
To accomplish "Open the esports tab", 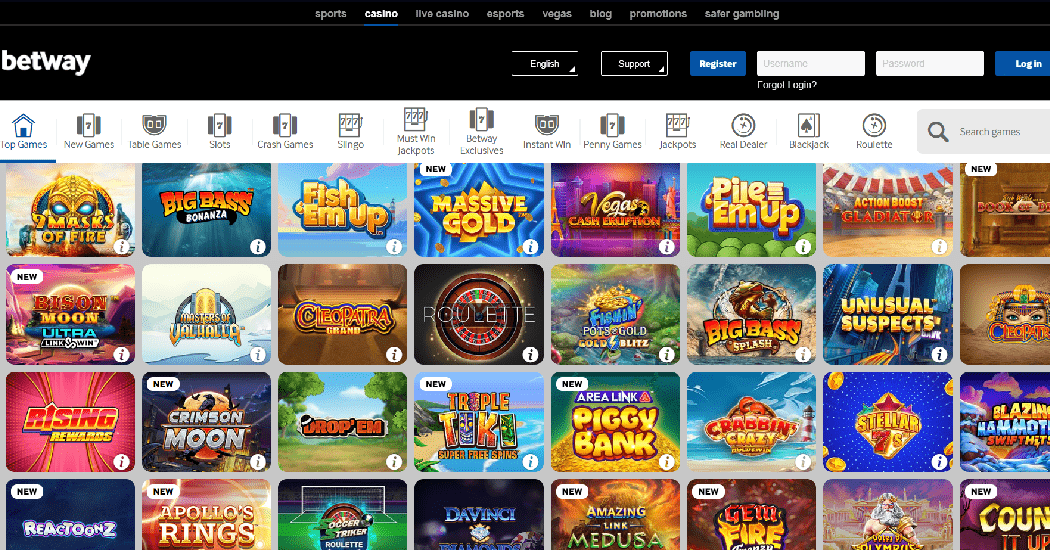I will pyautogui.click(x=506, y=13).
